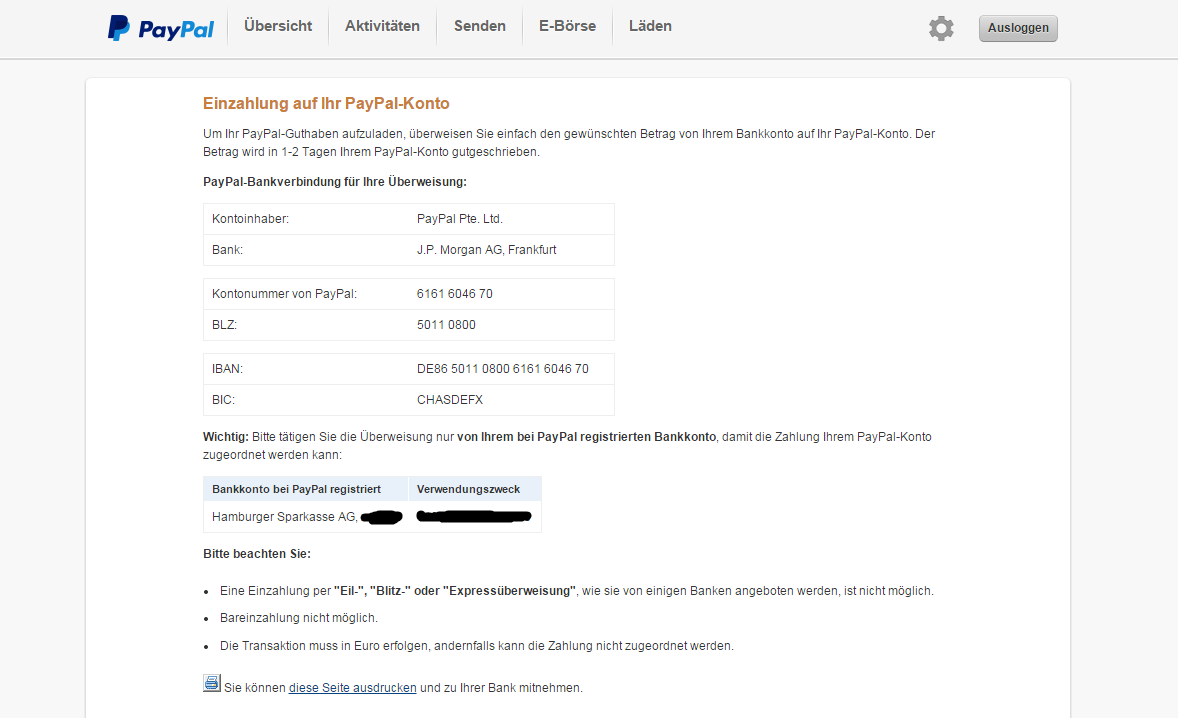Click the 'Bank:' row label
Viewport: 1178px width, 718px height.
tap(227, 250)
